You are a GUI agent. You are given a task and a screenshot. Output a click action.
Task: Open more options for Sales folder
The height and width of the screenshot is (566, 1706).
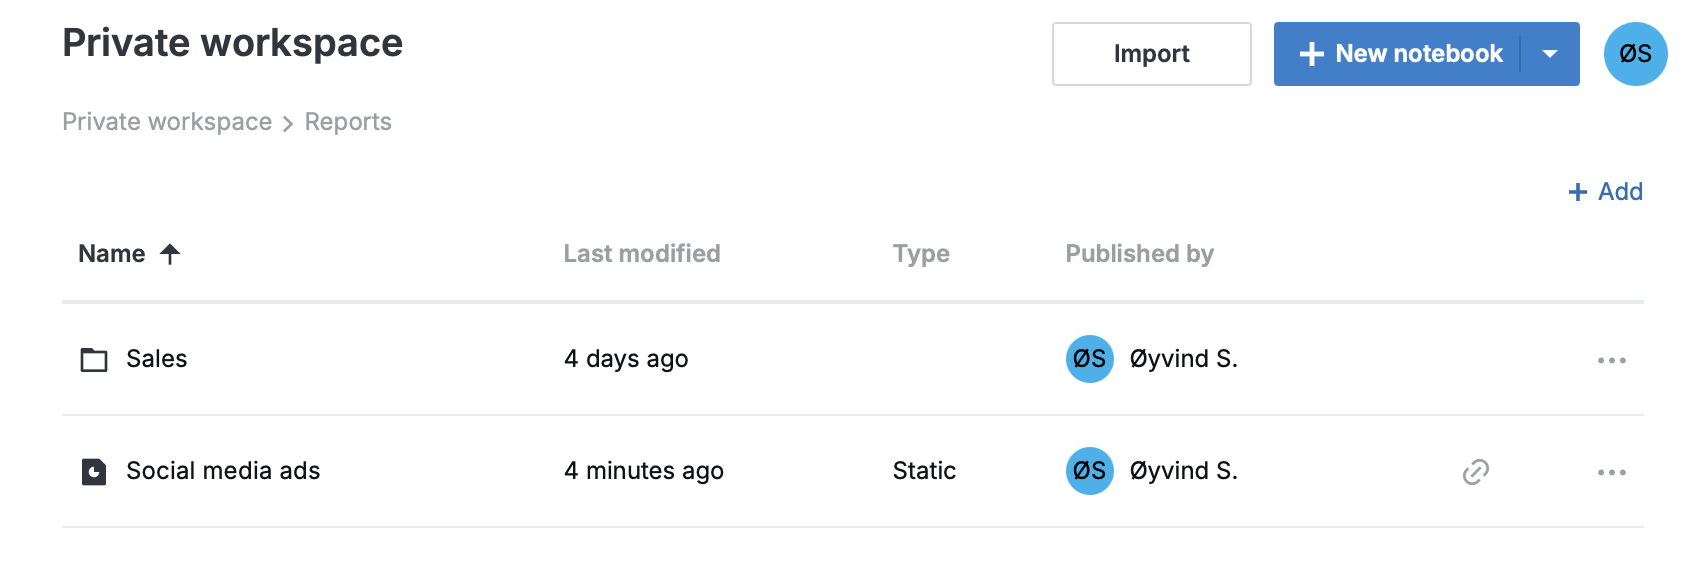click(1611, 360)
